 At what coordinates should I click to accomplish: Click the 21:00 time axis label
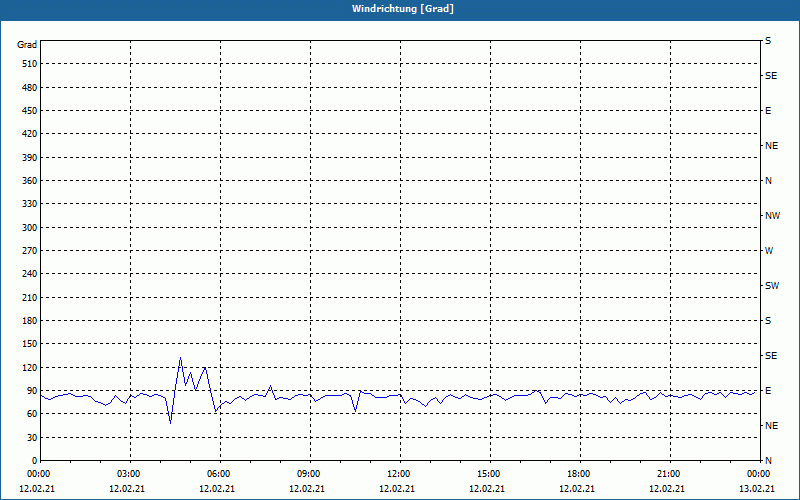[x=668, y=473]
